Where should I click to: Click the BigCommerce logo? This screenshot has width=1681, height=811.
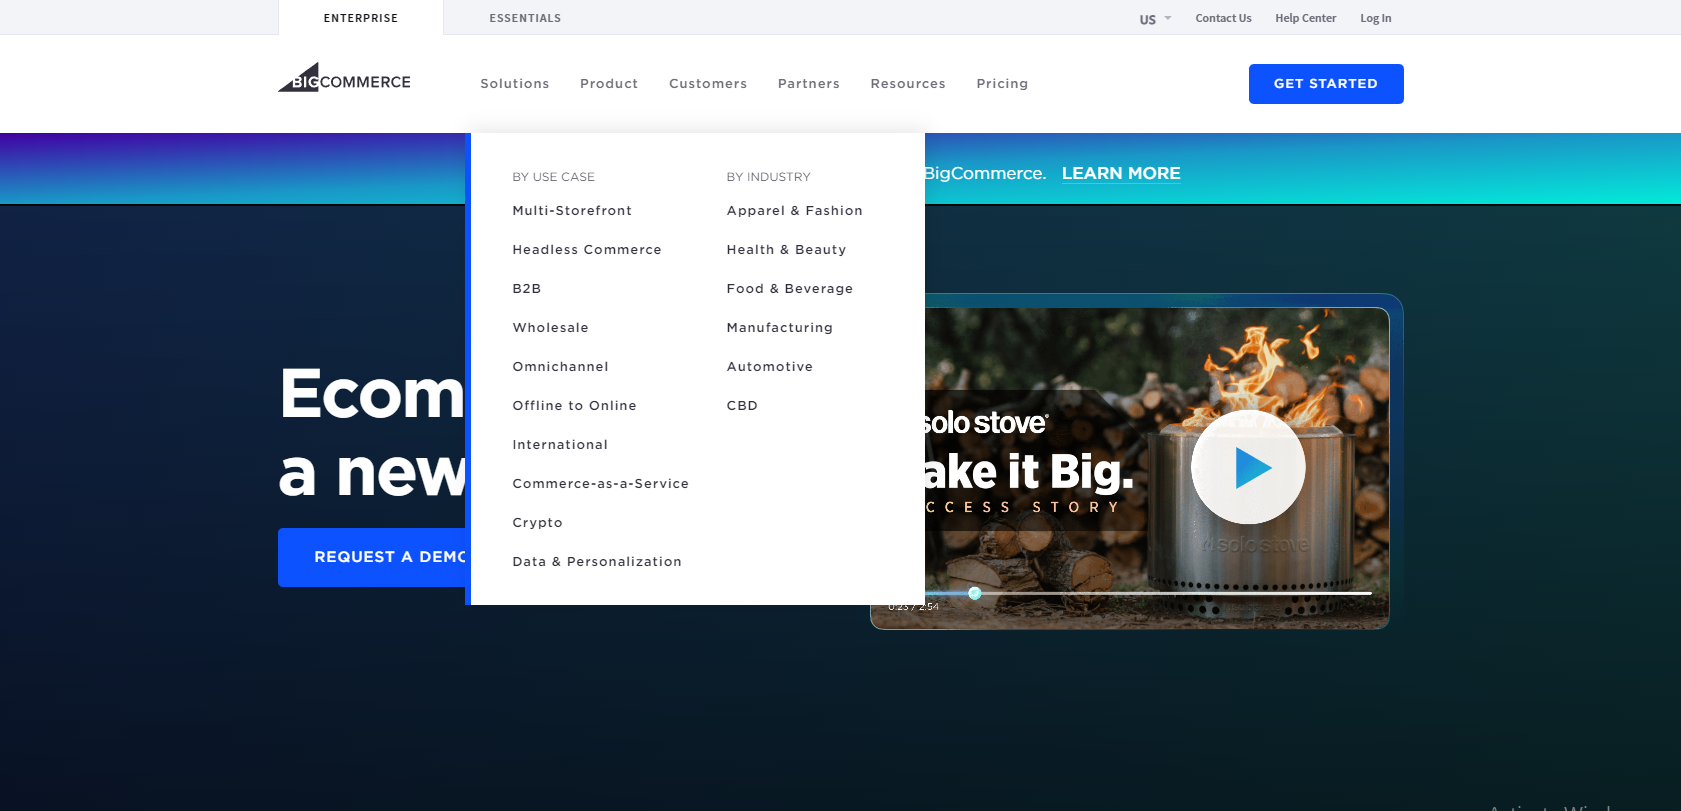pyautogui.click(x=344, y=78)
